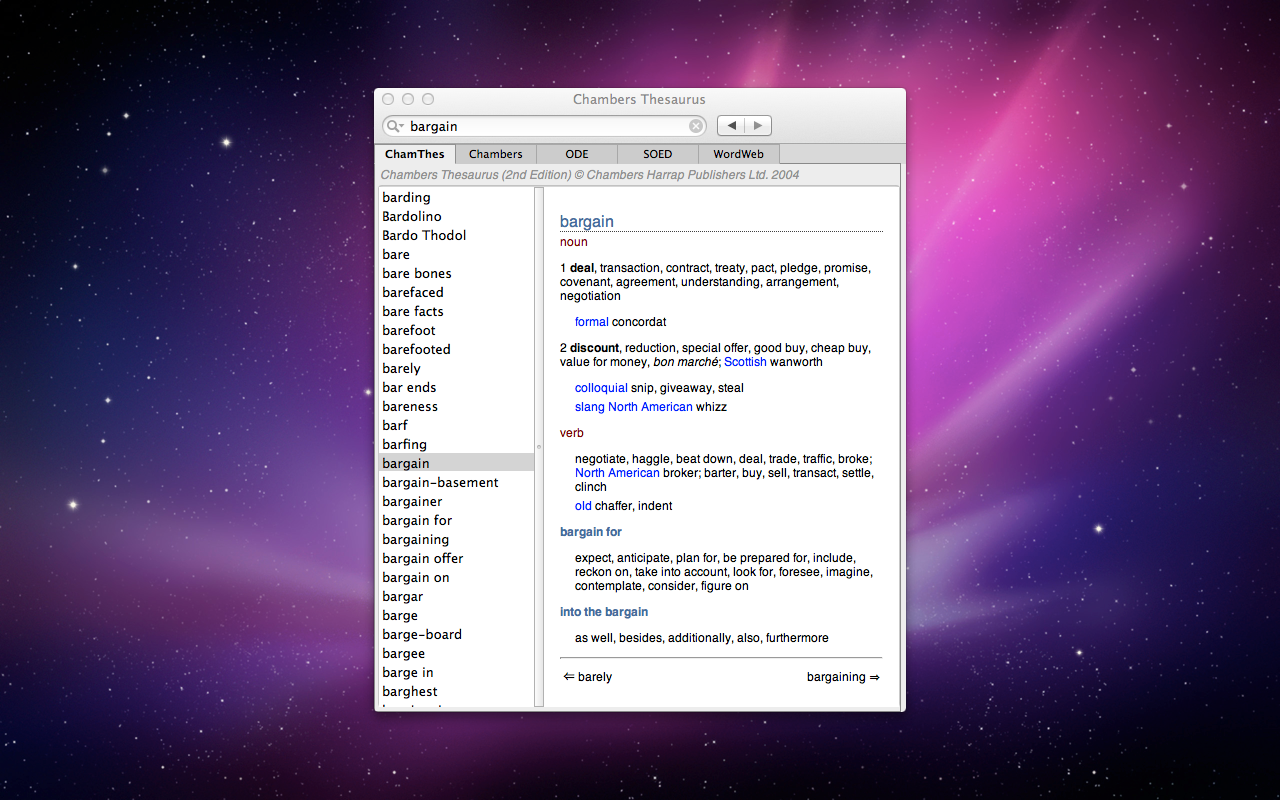Click the 'colloquial' register link
Image resolution: width=1280 pixels, height=800 pixels.
(601, 388)
